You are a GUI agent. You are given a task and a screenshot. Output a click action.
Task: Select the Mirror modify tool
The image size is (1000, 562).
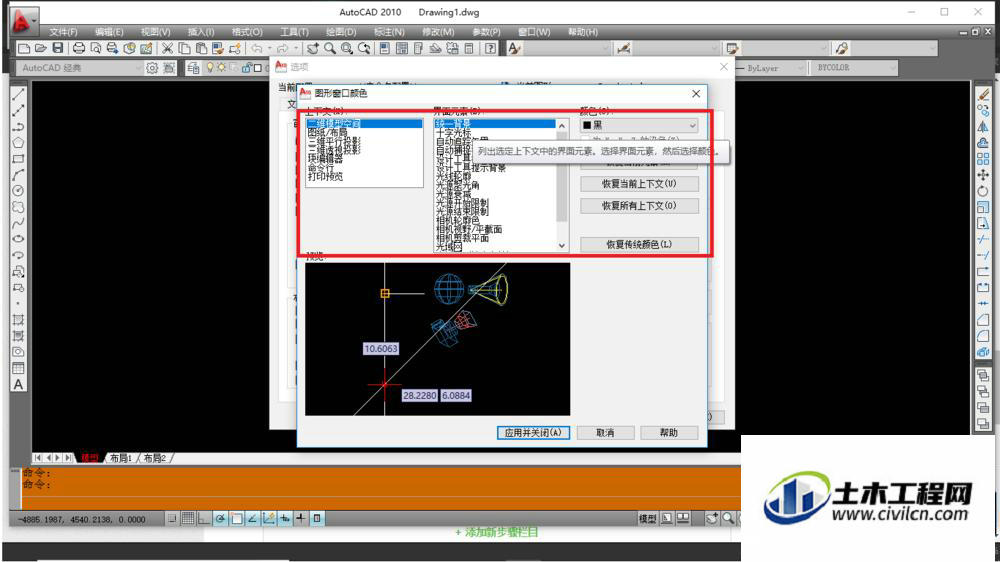pyautogui.click(x=983, y=126)
